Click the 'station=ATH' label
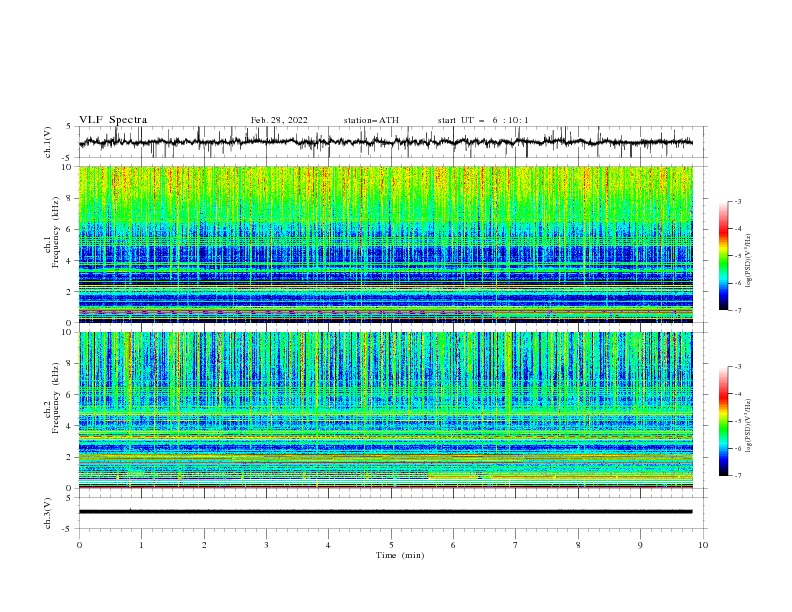The image size is (792, 612). [x=371, y=120]
